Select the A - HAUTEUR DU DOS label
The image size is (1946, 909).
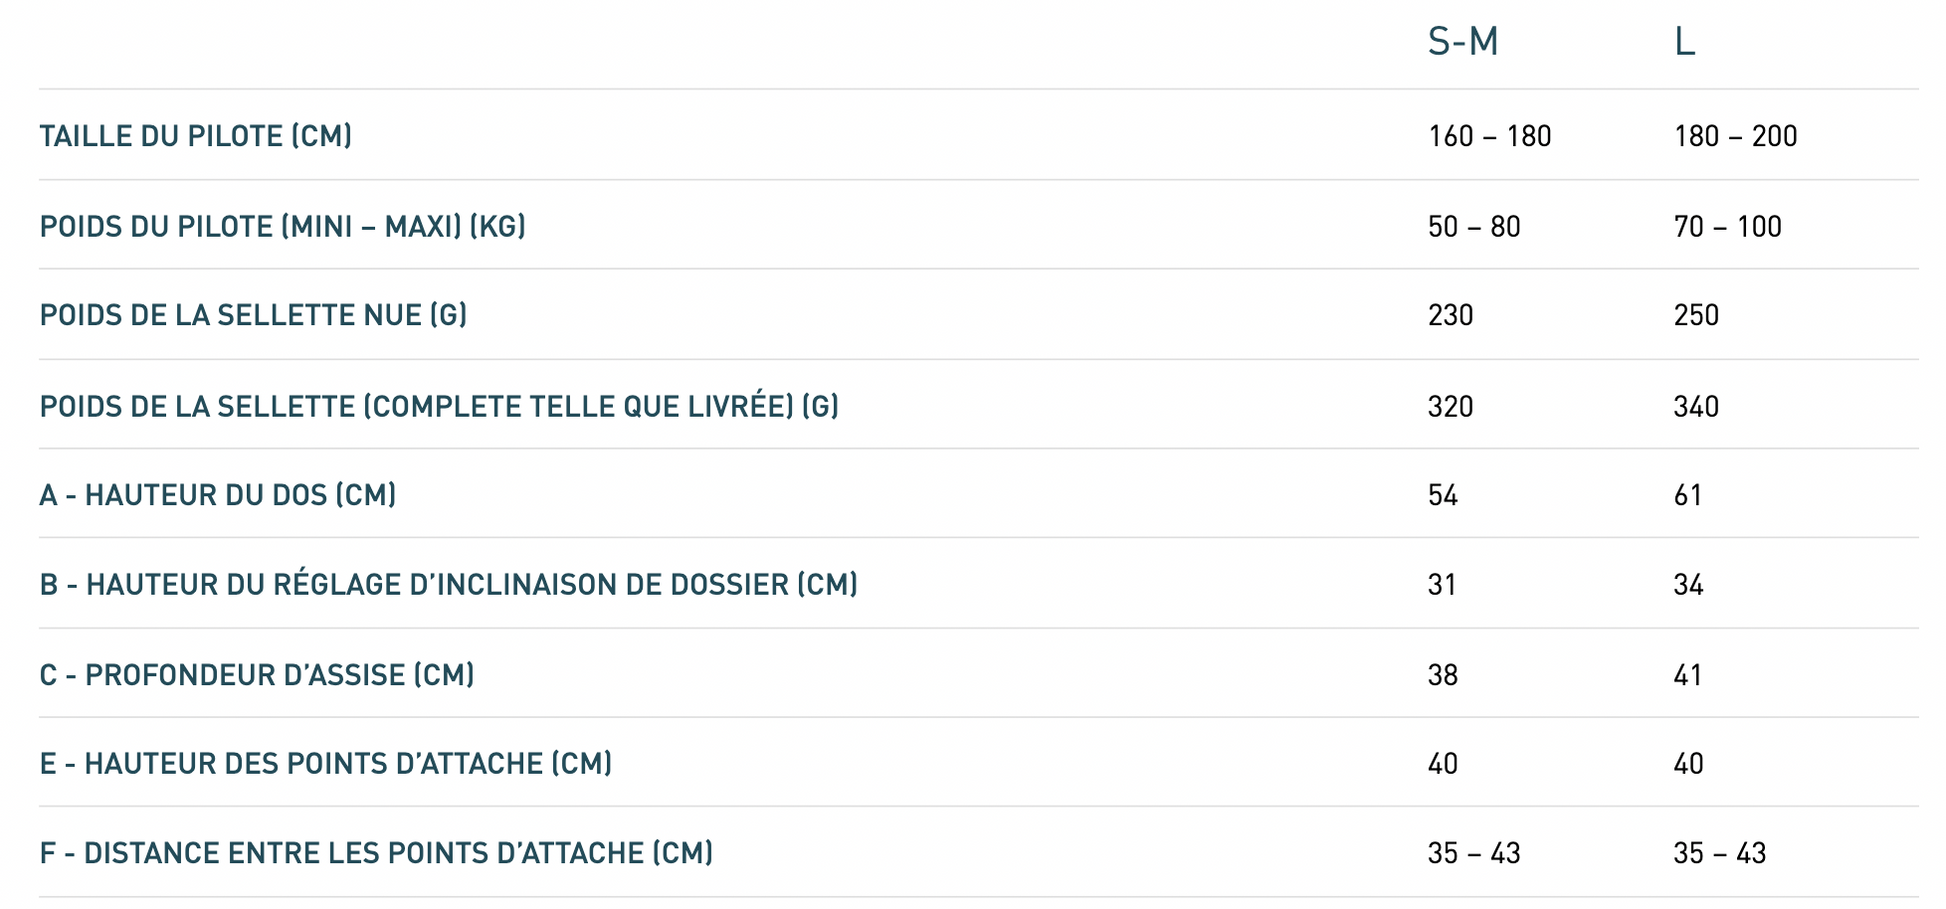(218, 495)
